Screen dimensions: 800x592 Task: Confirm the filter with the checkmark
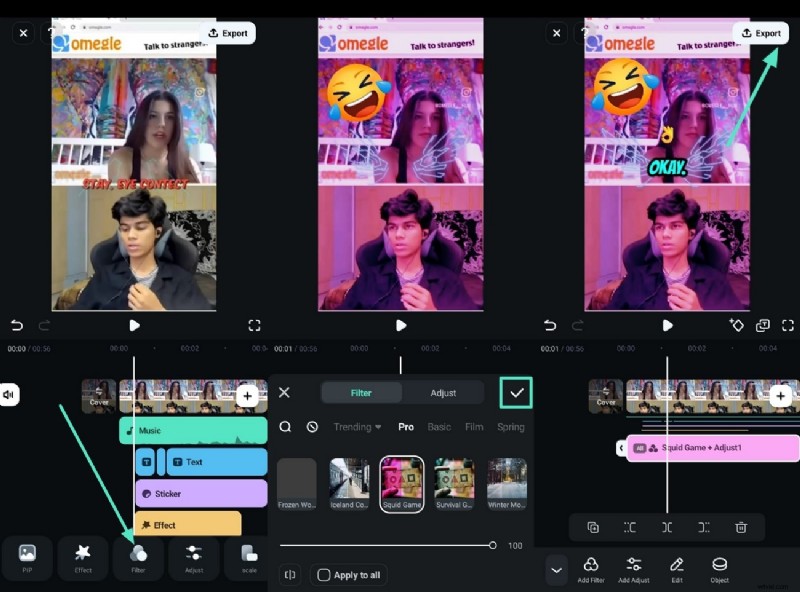[516, 392]
